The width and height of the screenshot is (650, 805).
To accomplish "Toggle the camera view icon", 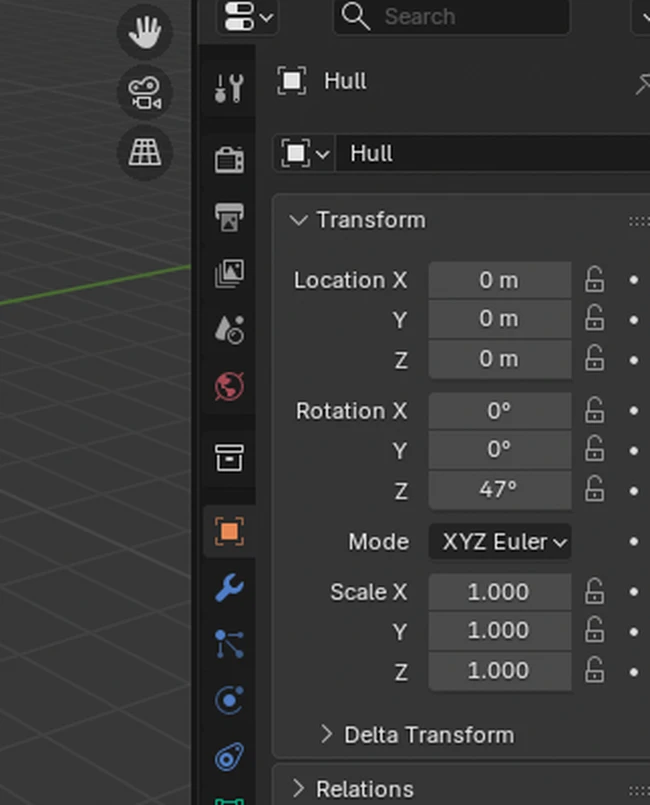I will 145,92.
